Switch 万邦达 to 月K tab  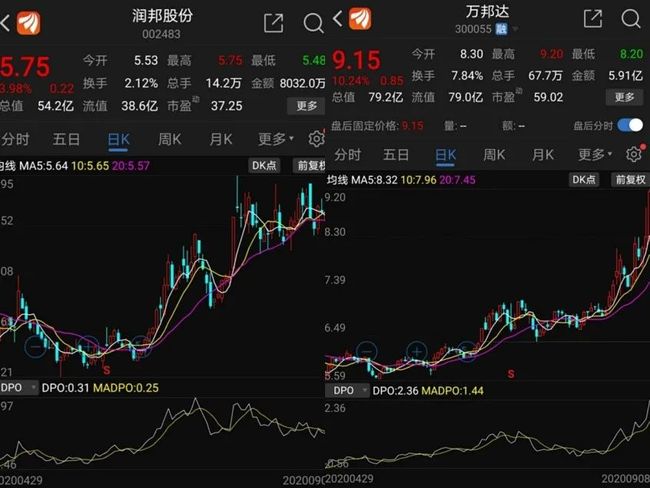click(543, 155)
